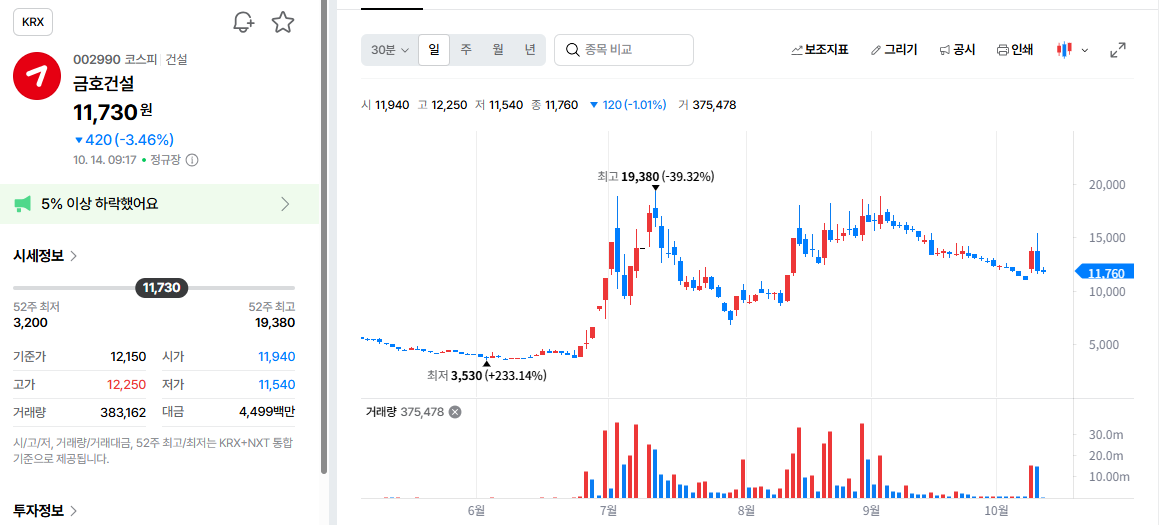Expand the 투자정보 section
Screen dimensions: 1160x525
pyautogui.click(x=46, y=510)
